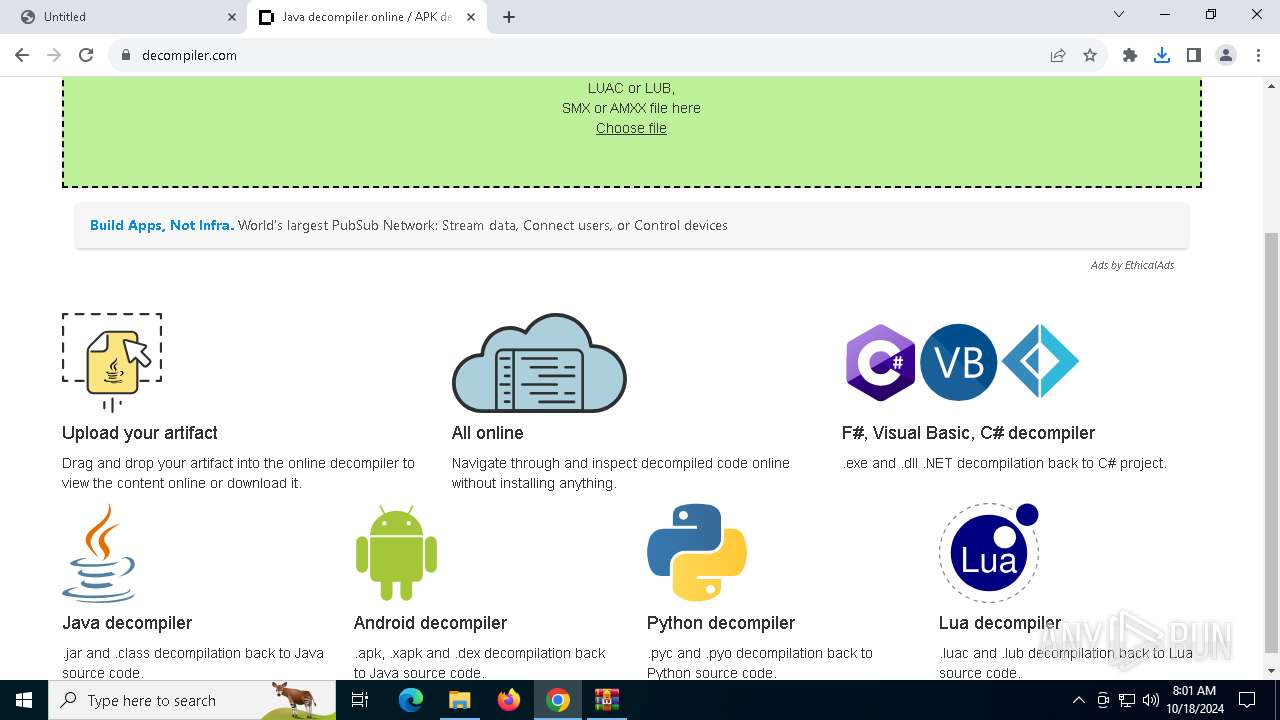The width and height of the screenshot is (1280, 720).
Task: Click the site info lock icon
Action: point(125,55)
